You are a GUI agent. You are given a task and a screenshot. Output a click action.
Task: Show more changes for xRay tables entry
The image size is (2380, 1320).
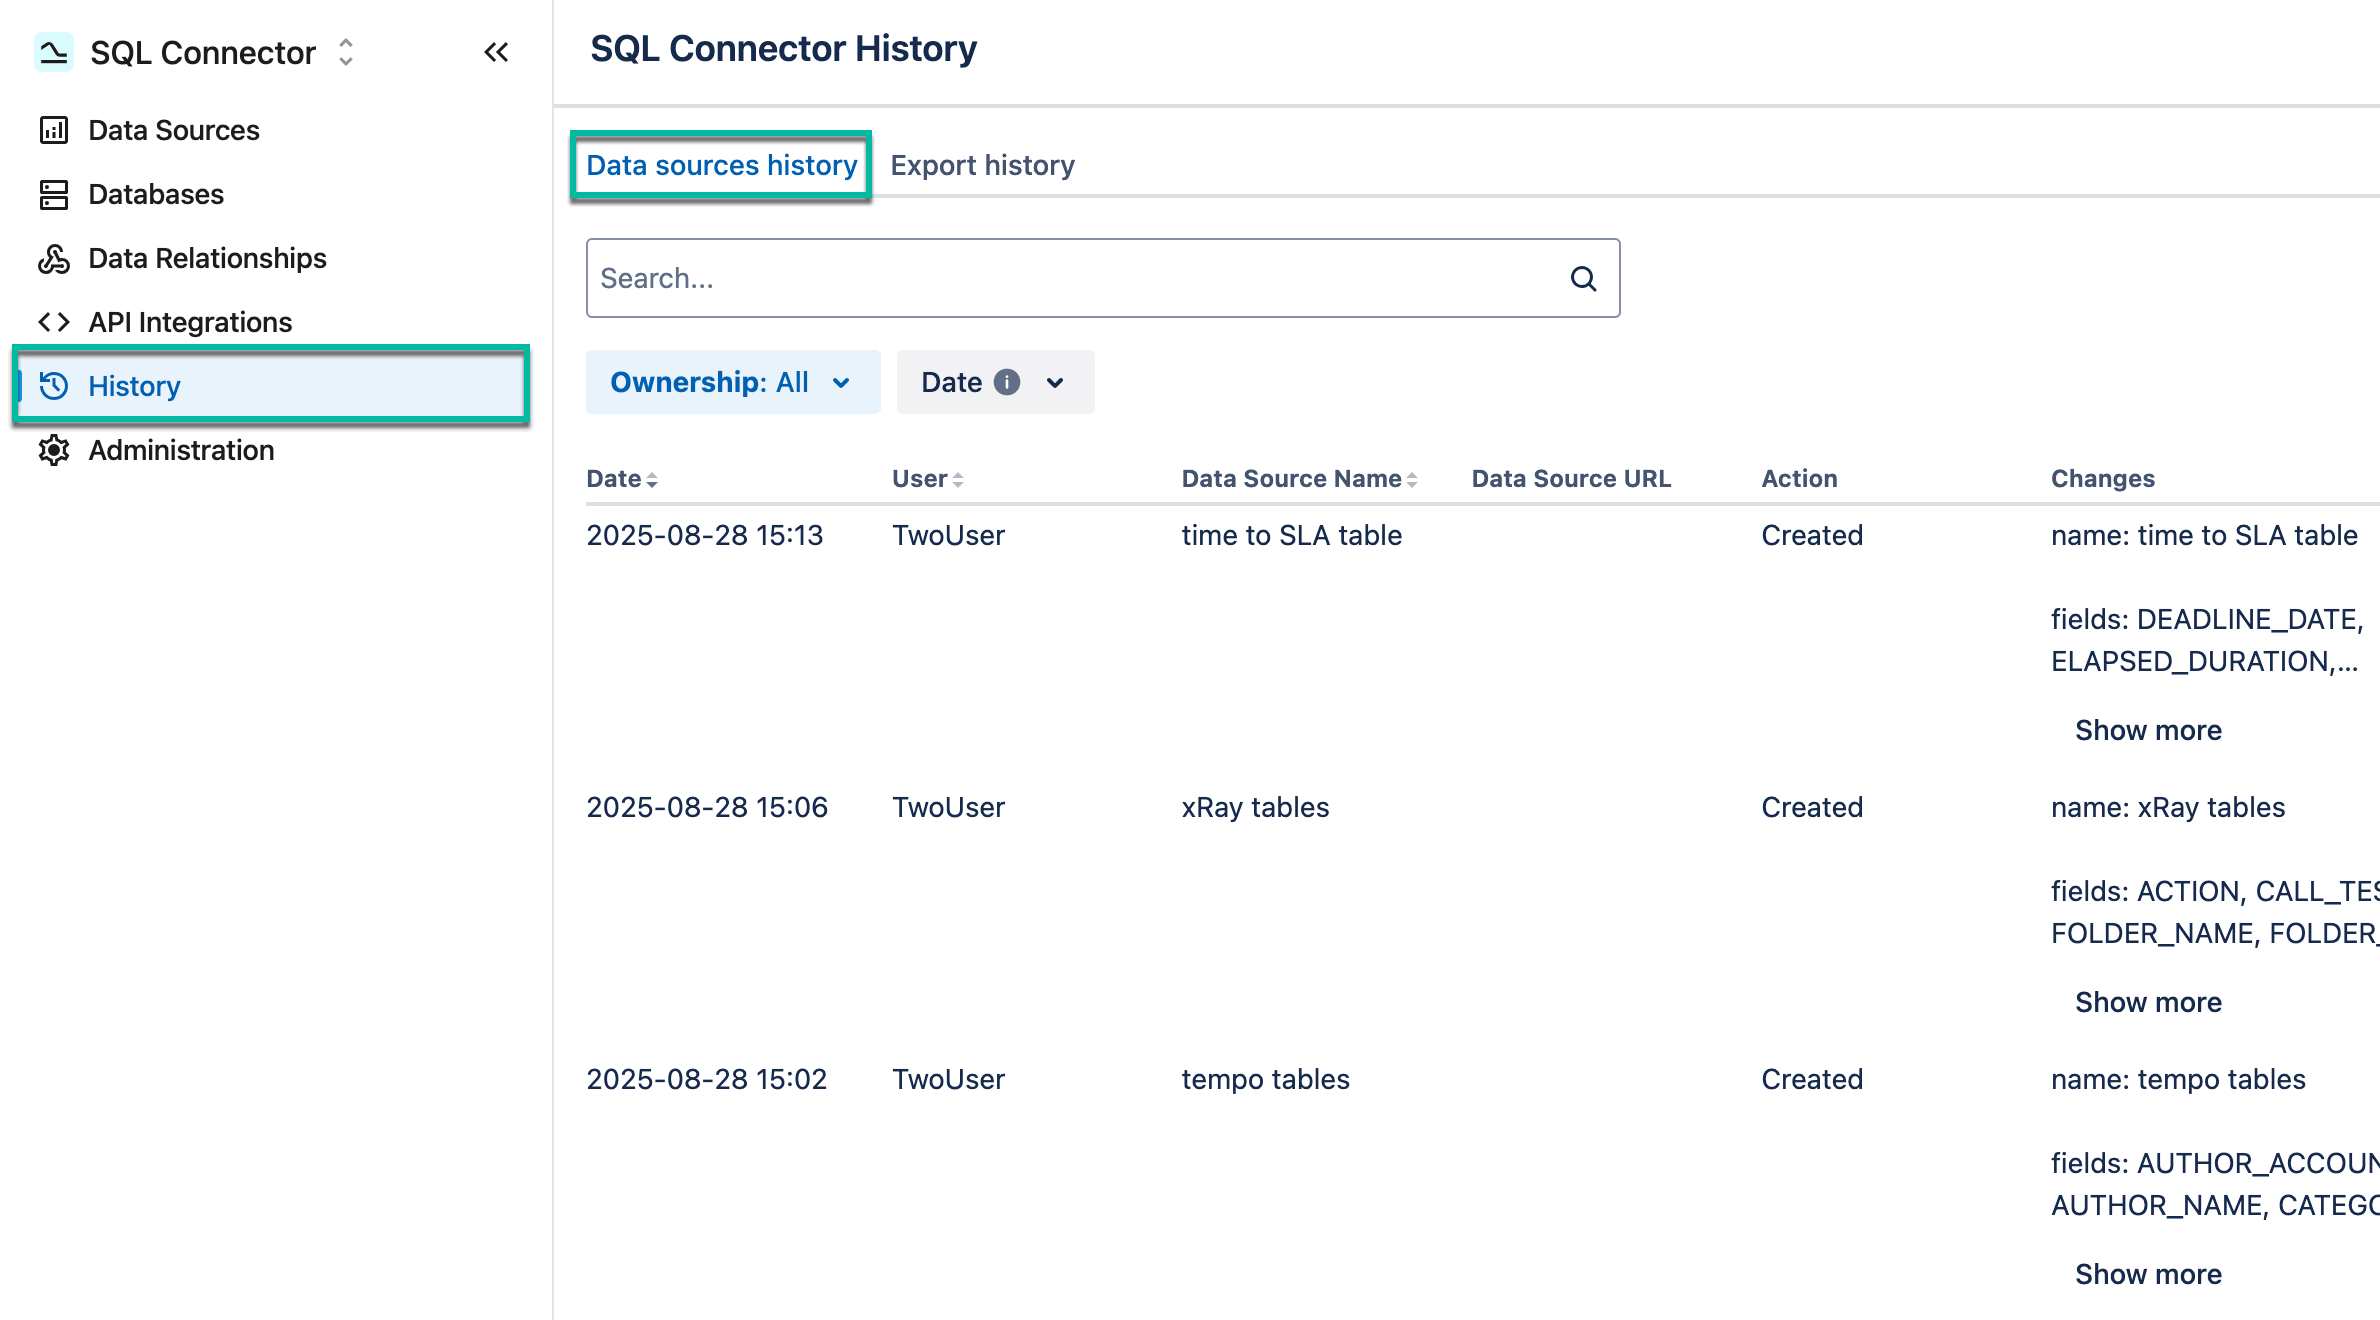2147,1001
